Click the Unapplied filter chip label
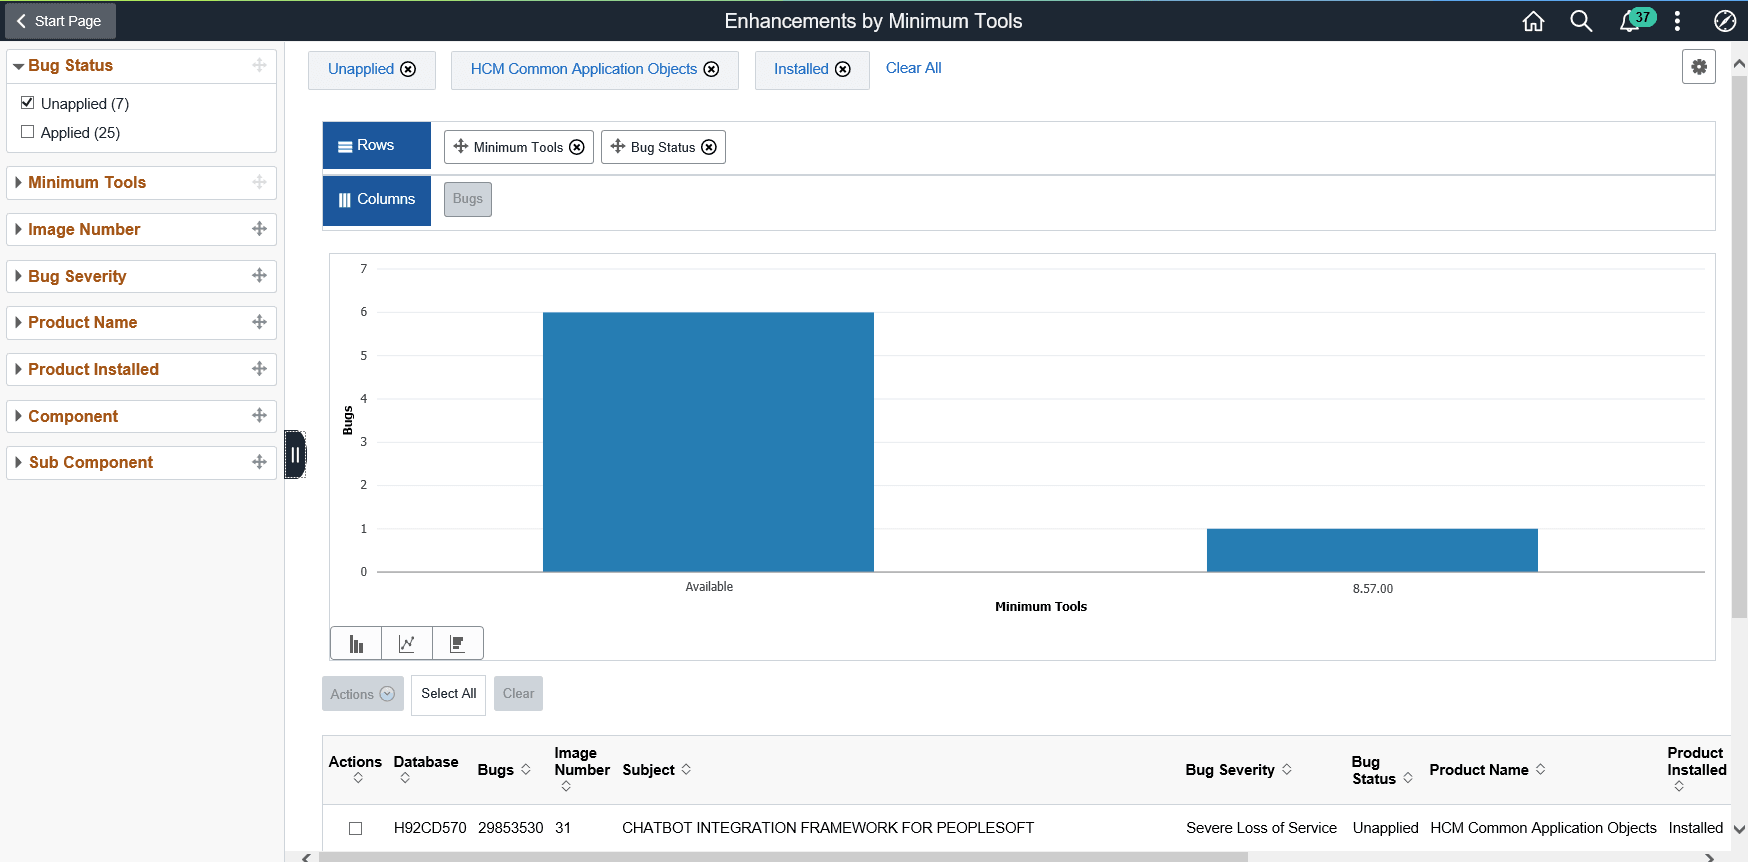 [x=361, y=69]
